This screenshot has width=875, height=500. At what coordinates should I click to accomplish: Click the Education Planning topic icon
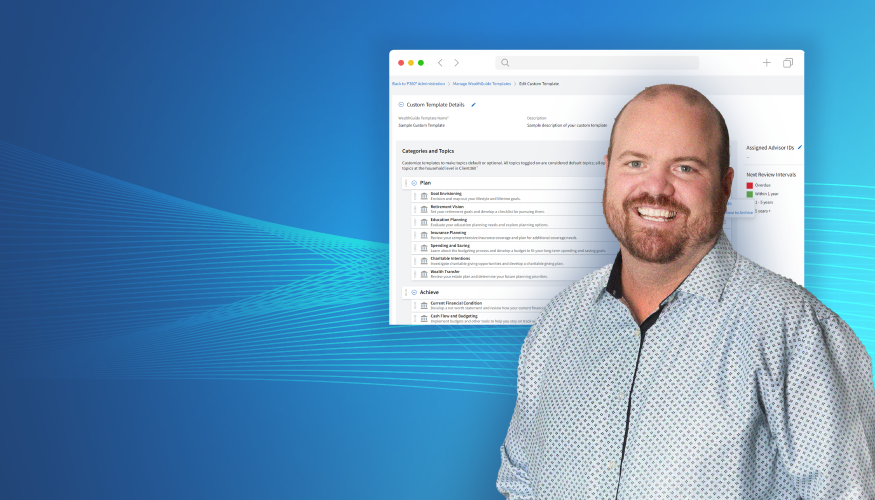[424, 222]
